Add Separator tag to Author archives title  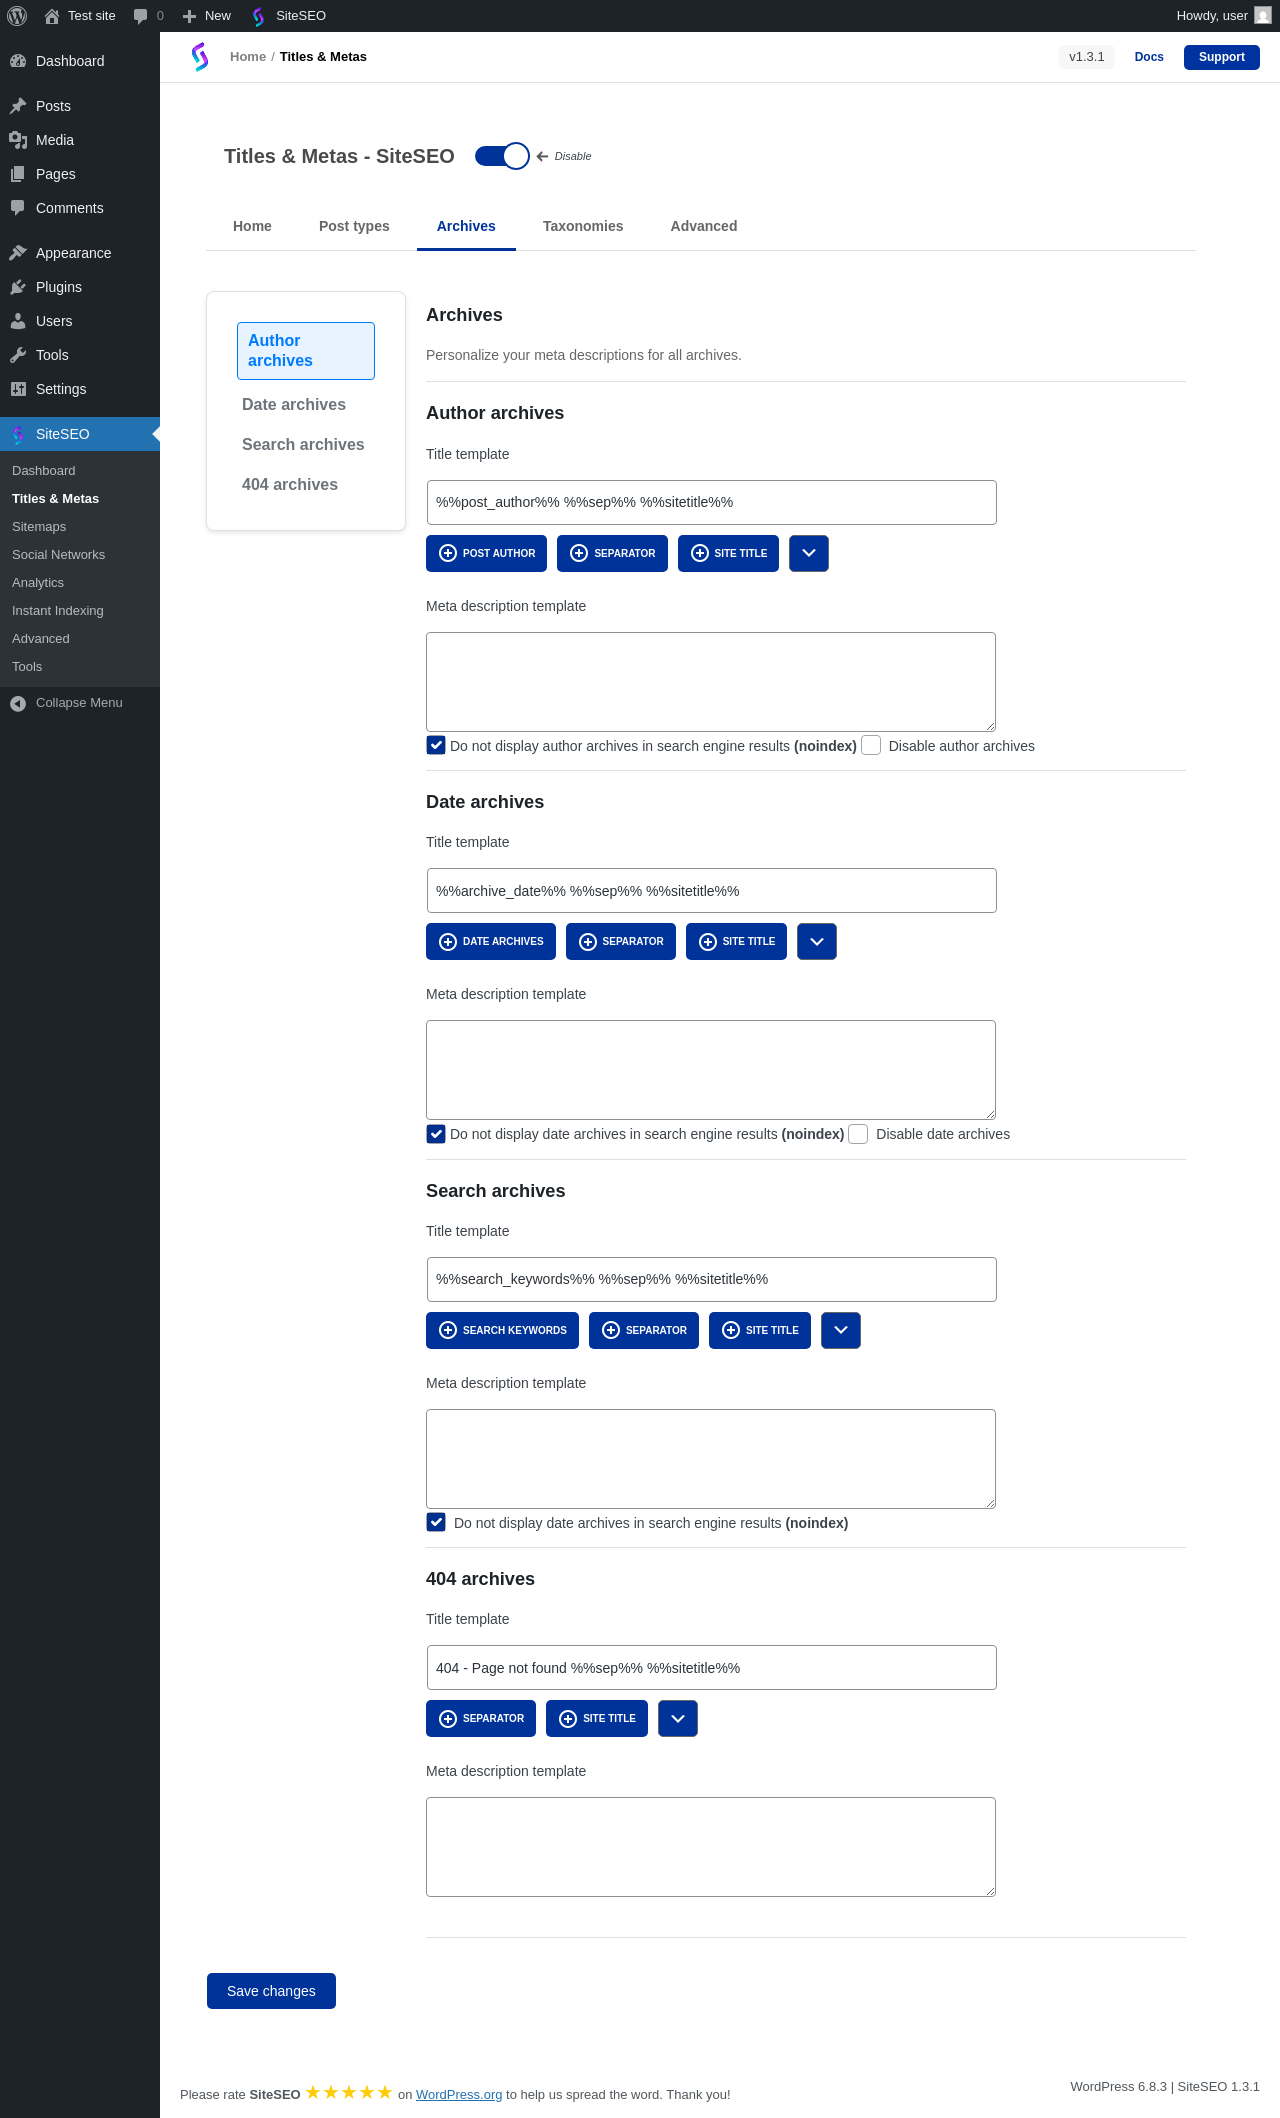(x=612, y=553)
